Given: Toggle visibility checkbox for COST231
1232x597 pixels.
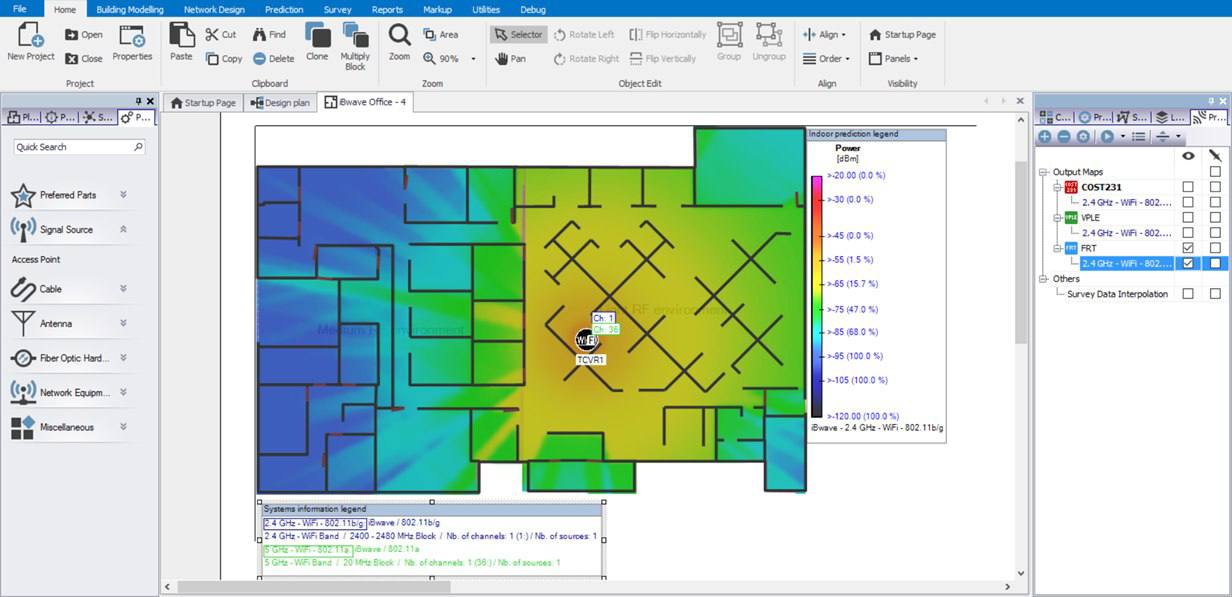Looking at the screenshot, I should pos(1188,187).
